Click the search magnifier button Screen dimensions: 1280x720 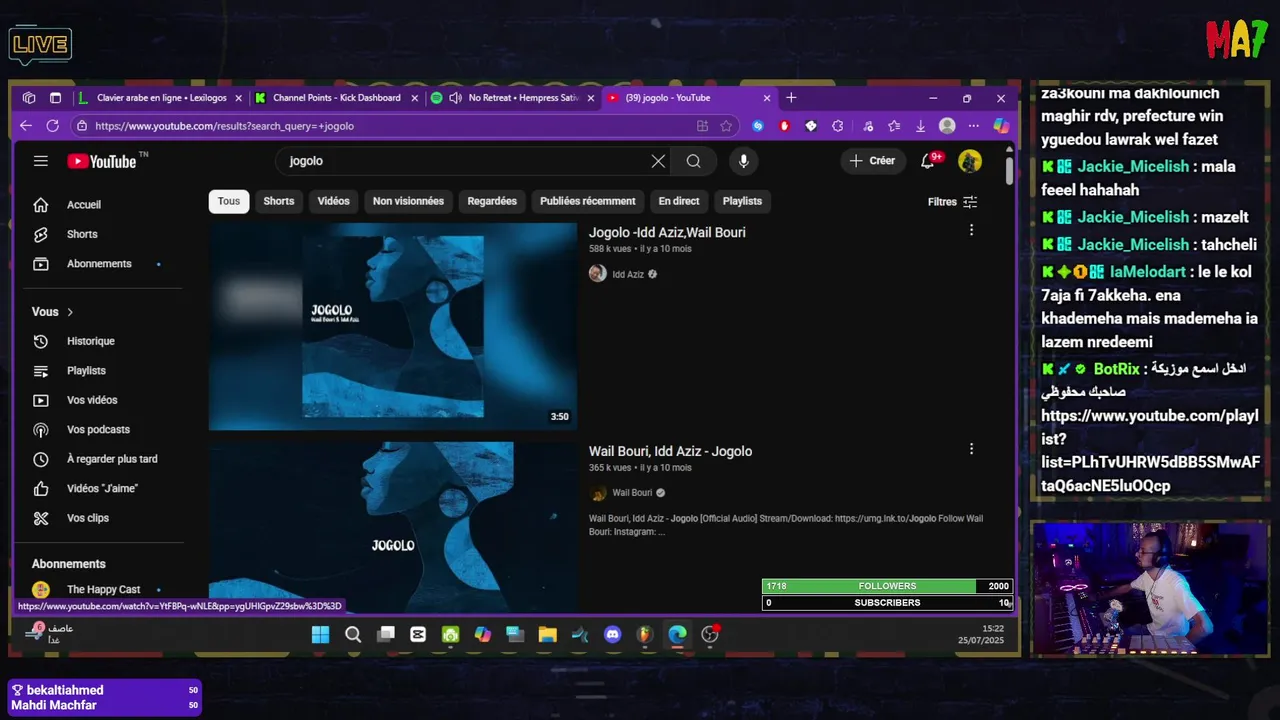[x=693, y=161]
